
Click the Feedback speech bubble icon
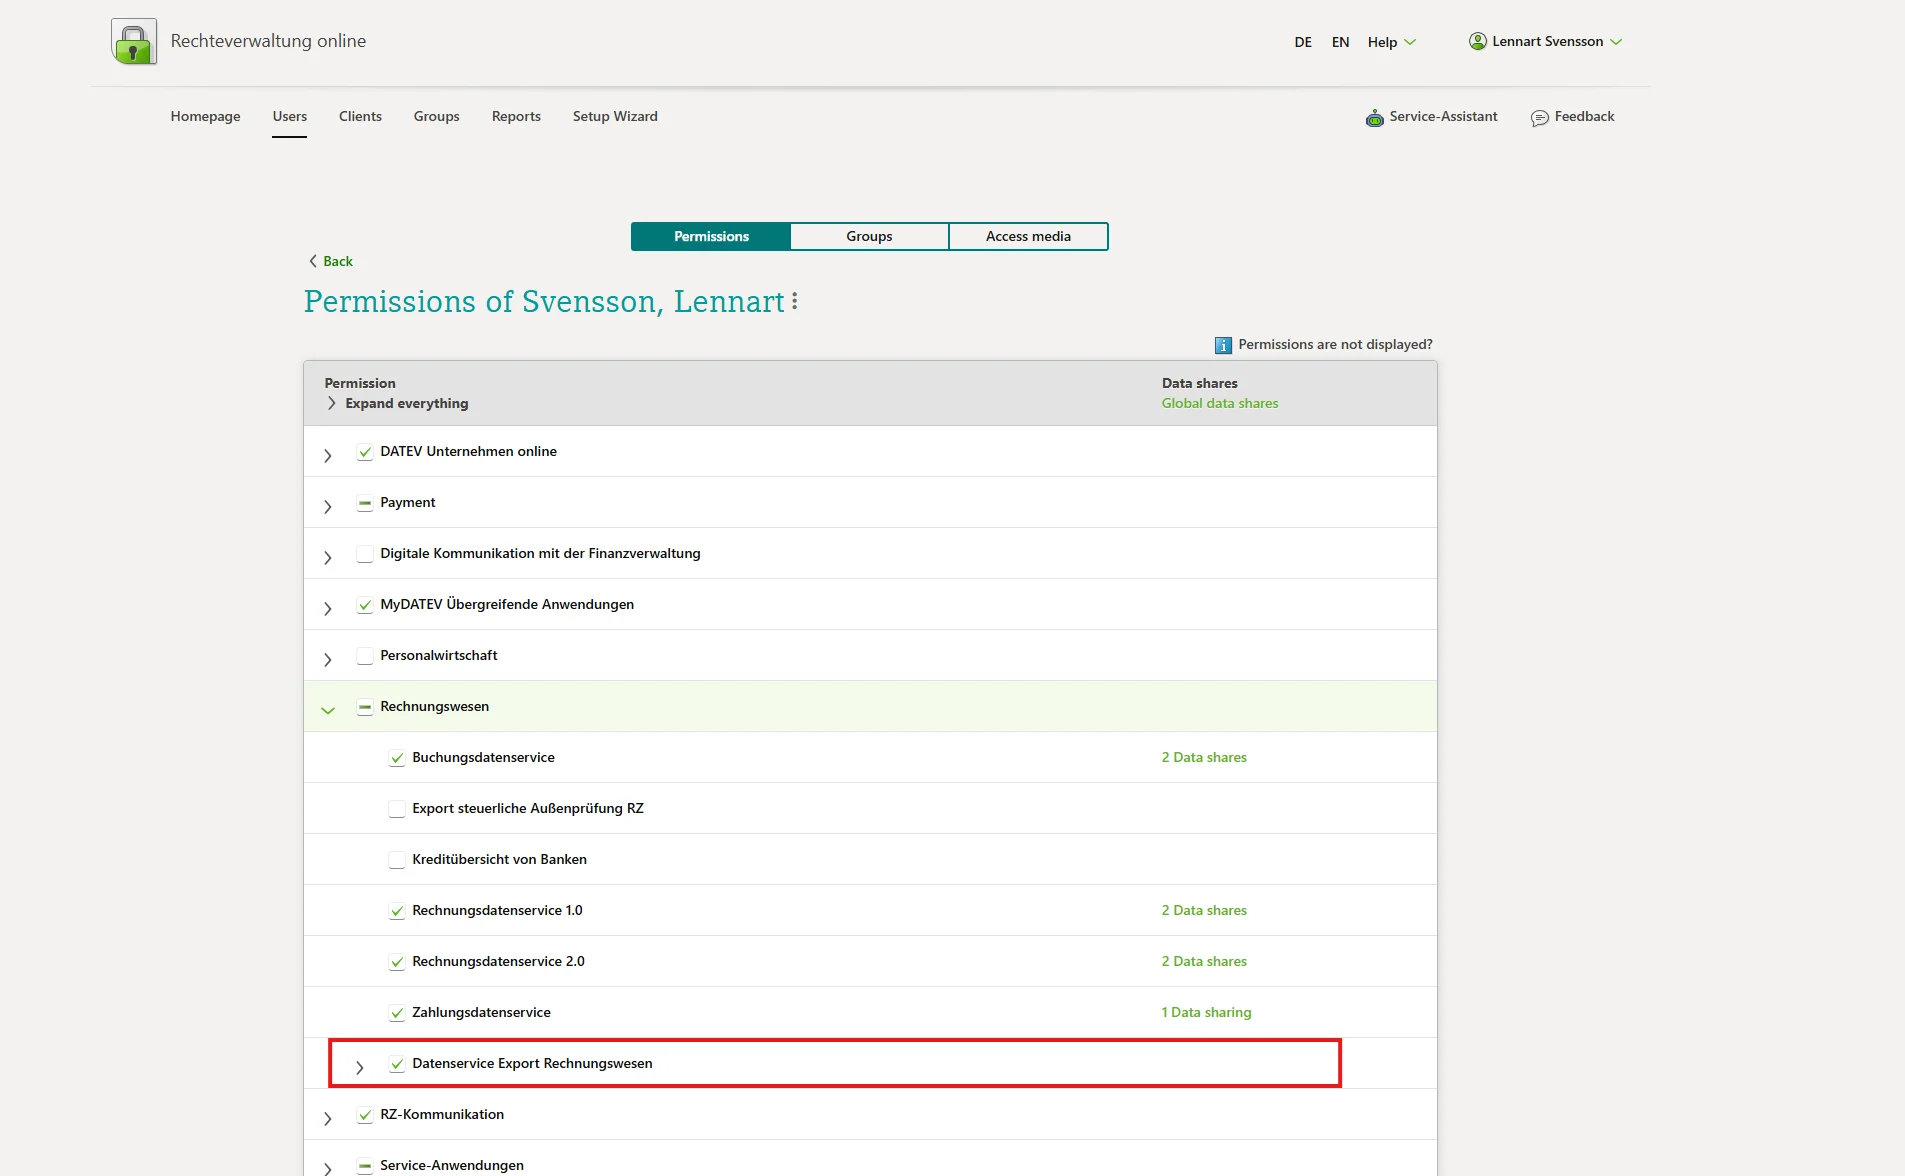[1540, 117]
